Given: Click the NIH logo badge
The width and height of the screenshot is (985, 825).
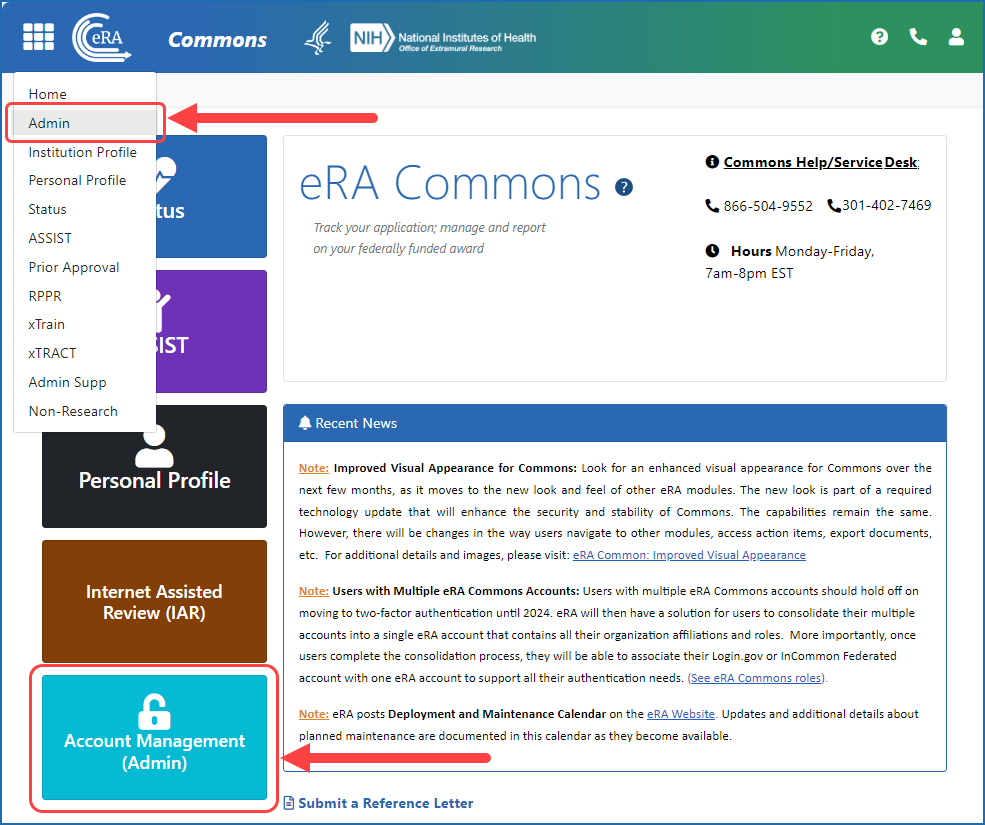Looking at the screenshot, I should point(372,38).
